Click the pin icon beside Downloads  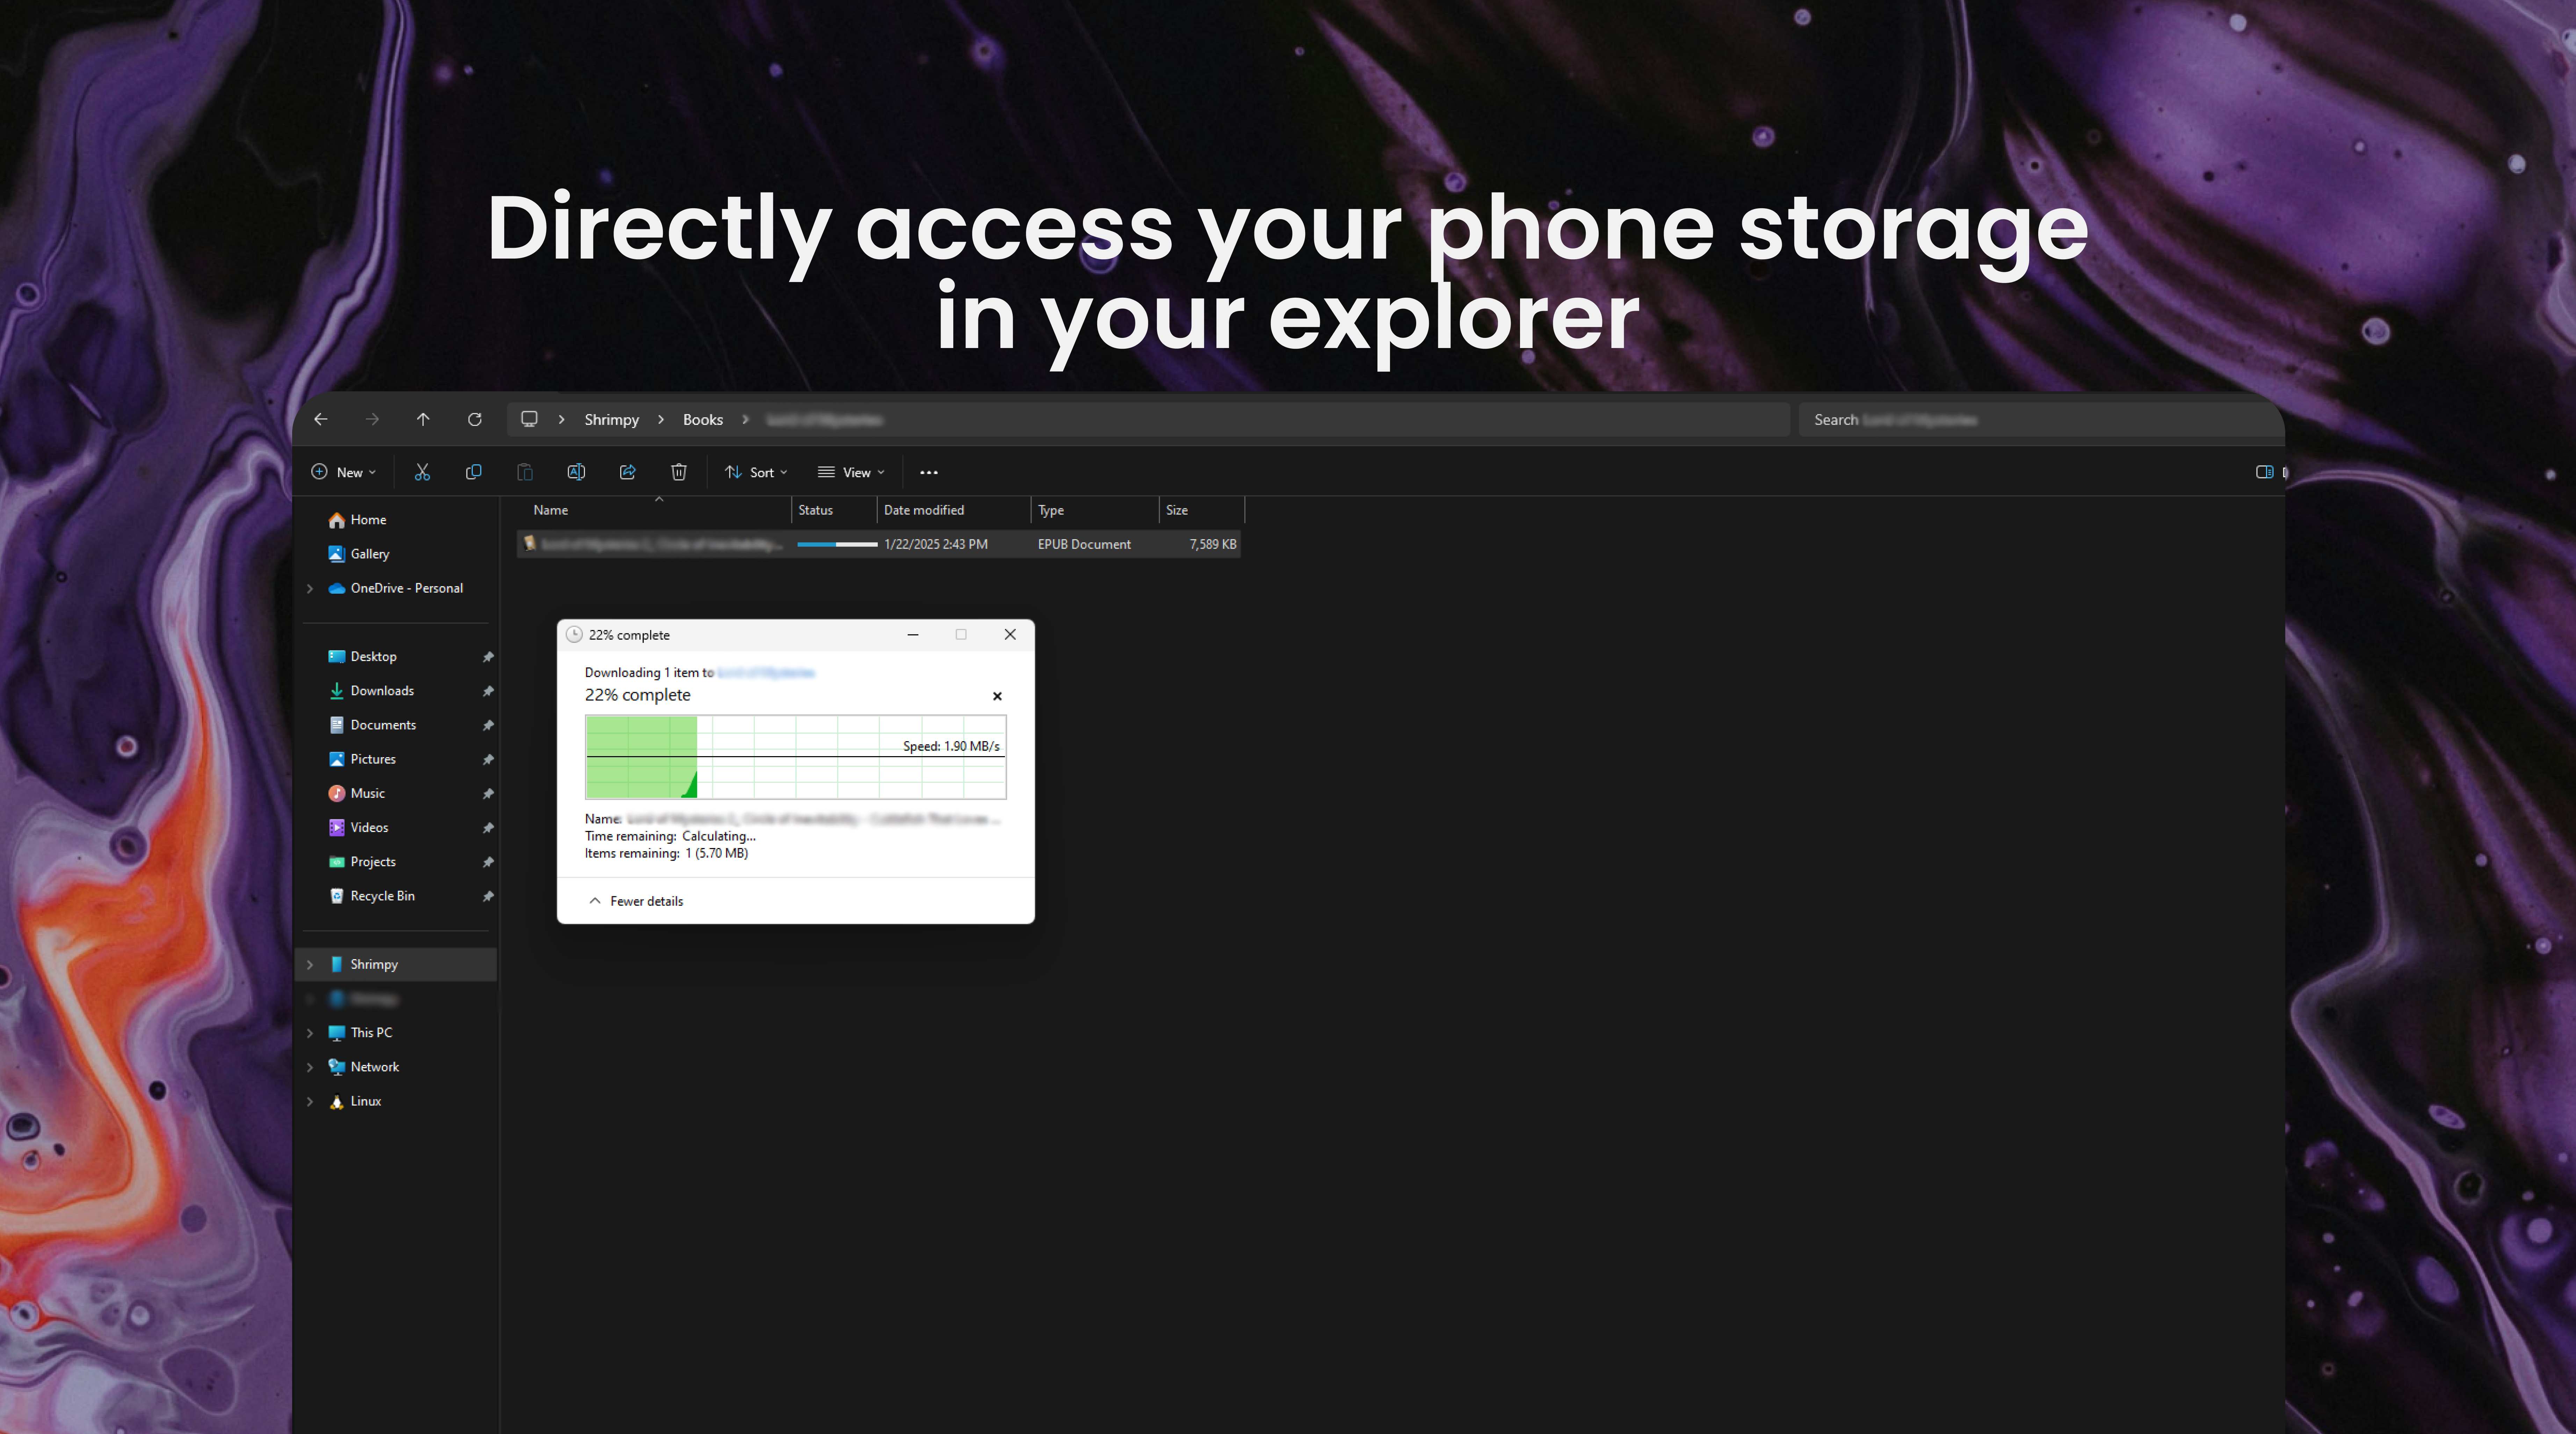point(488,691)
